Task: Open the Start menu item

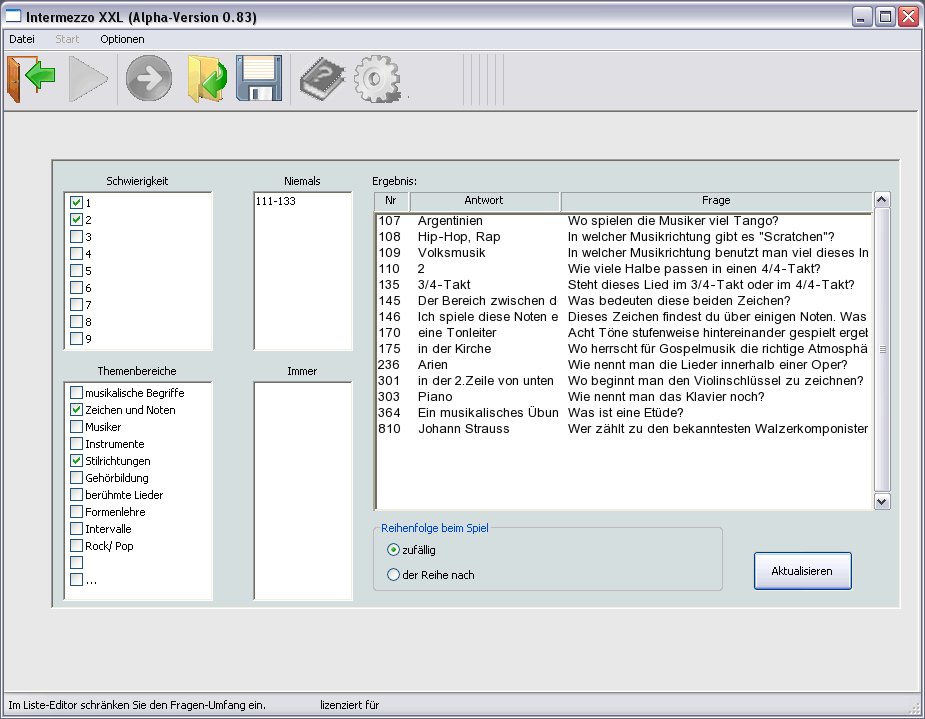Action: pyautogui.click(x=67, y=39)
